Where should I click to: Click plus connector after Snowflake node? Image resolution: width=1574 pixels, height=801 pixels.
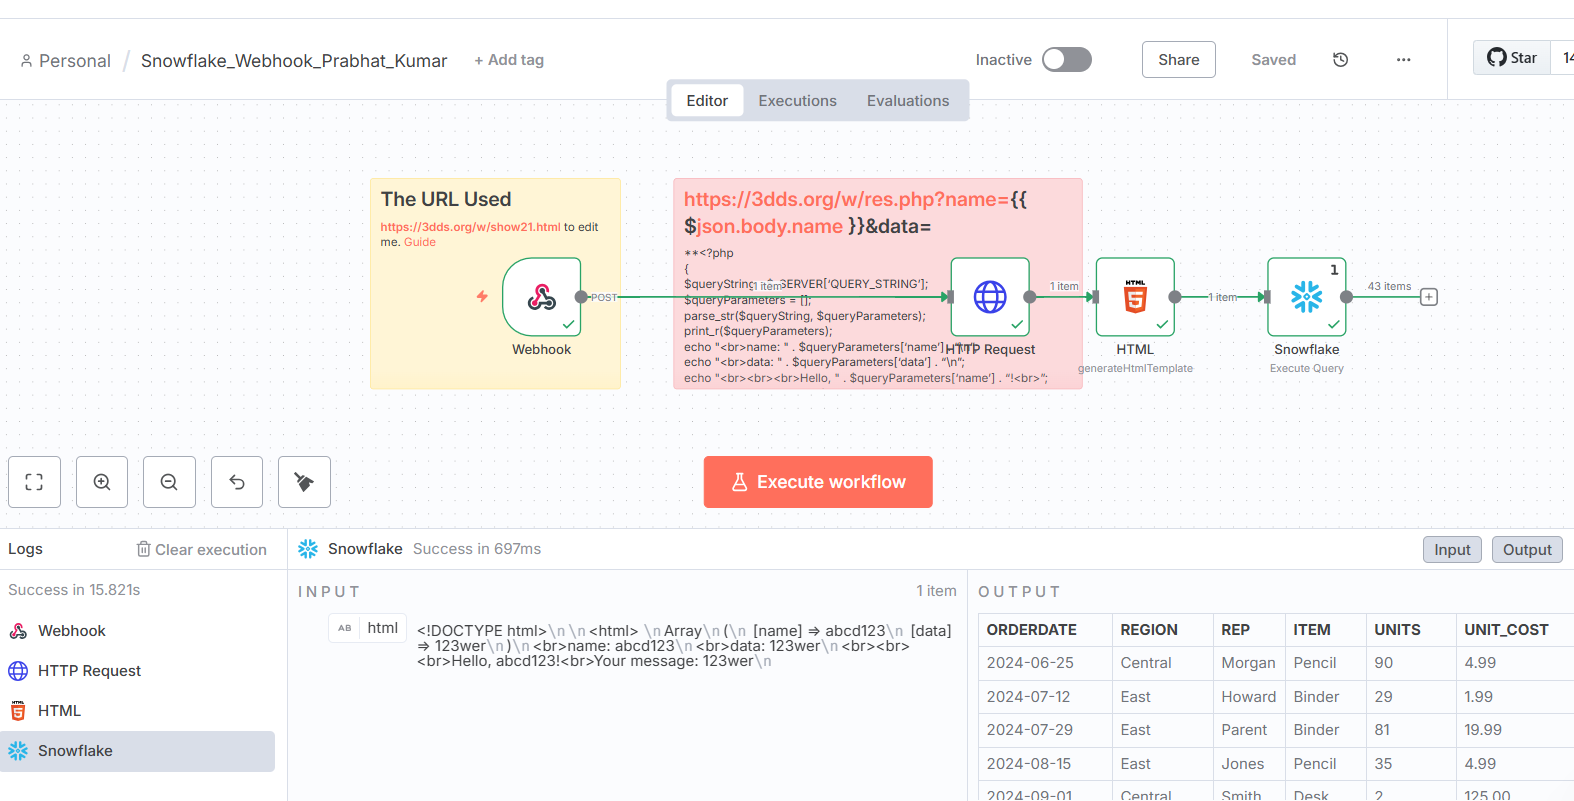click(x=1429, y=297)
